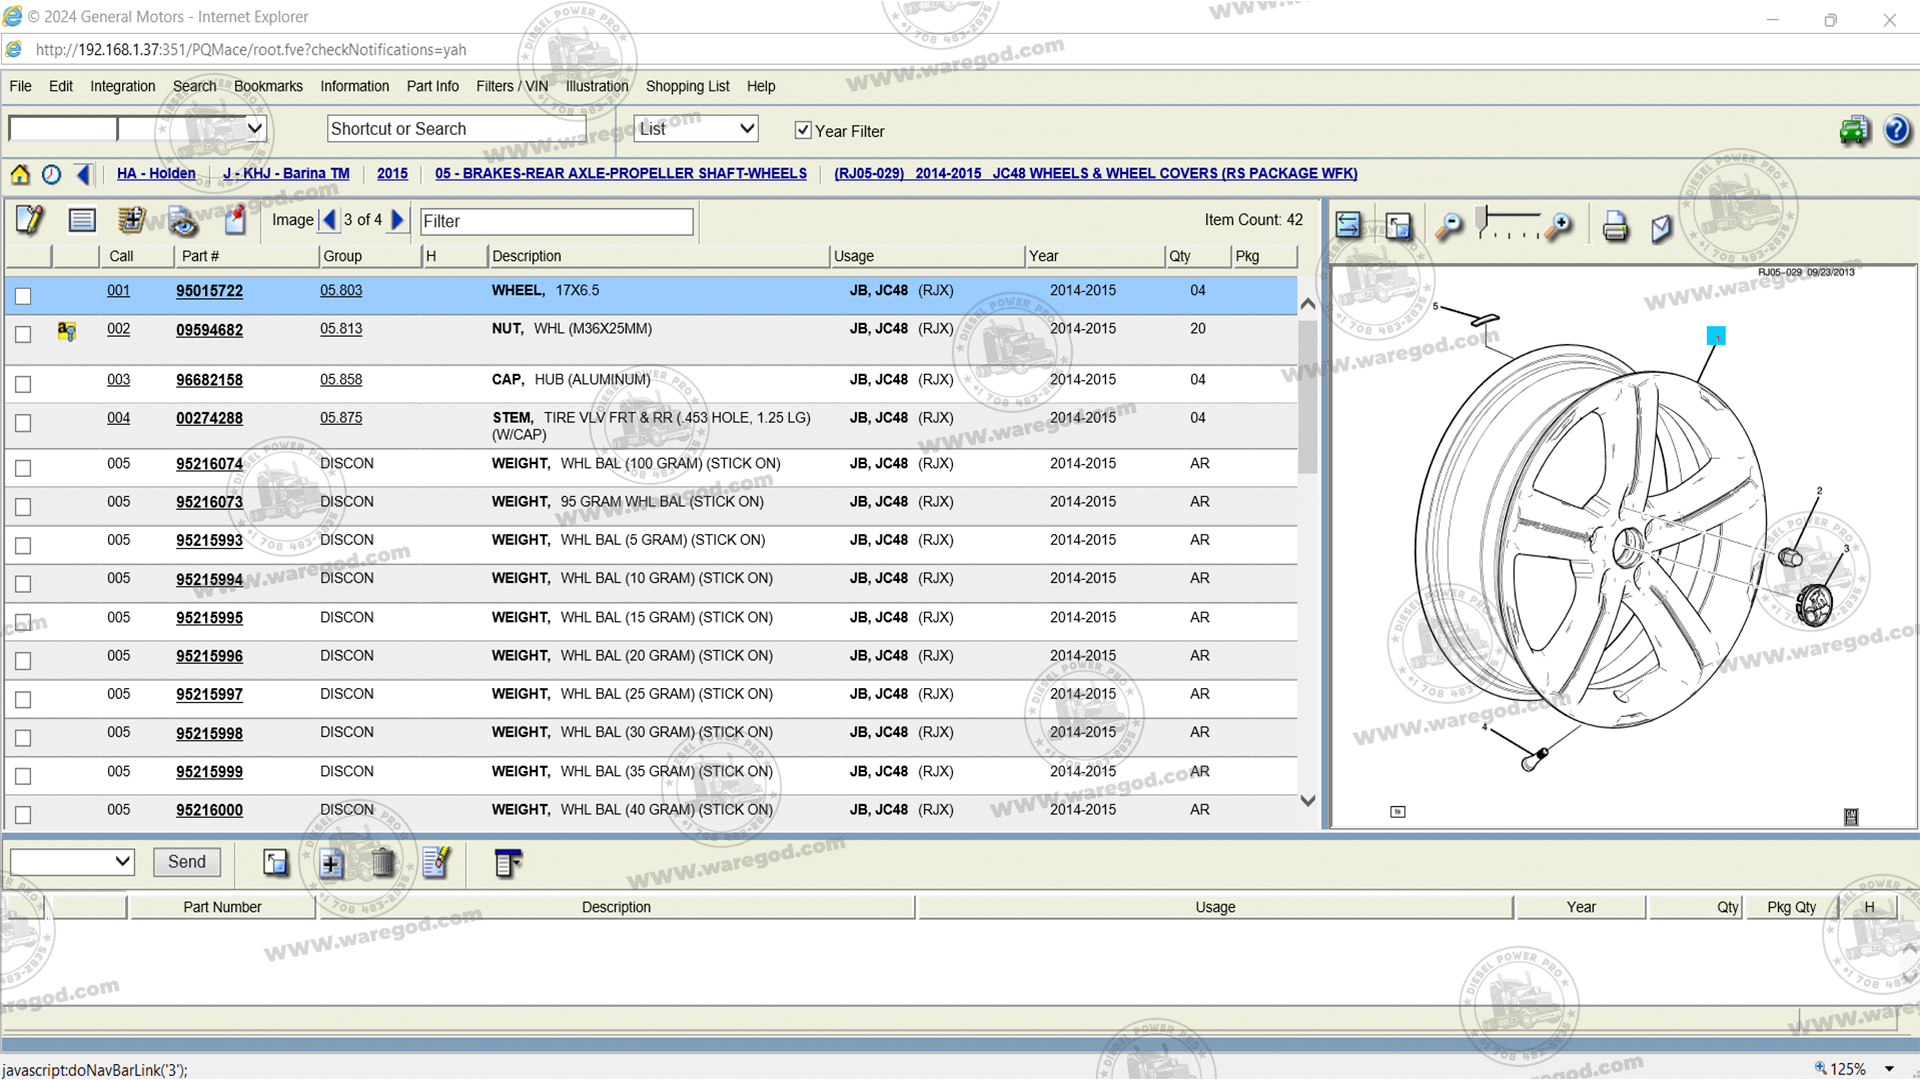Open part number 09594682 link
The height and width of the screenshot is (1080, 1920).
tap(209, 330)
